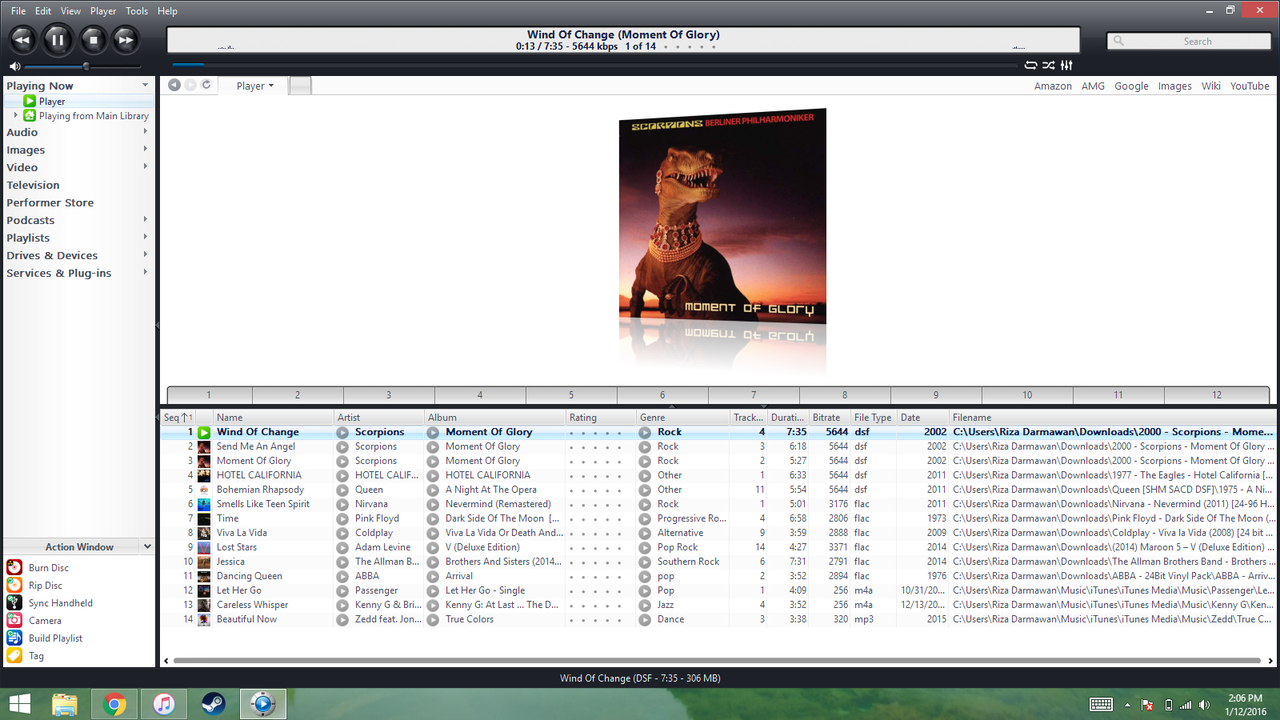The height and width of the screenshot is (720, 1280).
Task: Select Television in the sidebar
Action: click(x=33, y=185)
